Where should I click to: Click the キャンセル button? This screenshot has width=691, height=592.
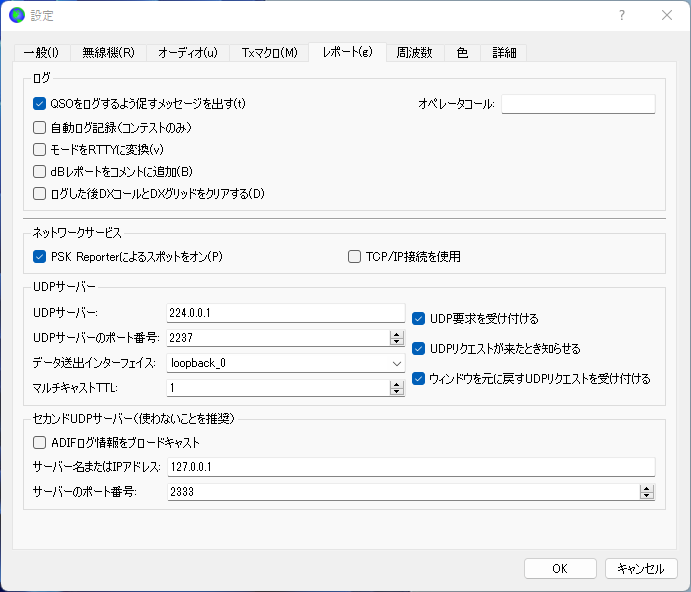pos(641,569)
